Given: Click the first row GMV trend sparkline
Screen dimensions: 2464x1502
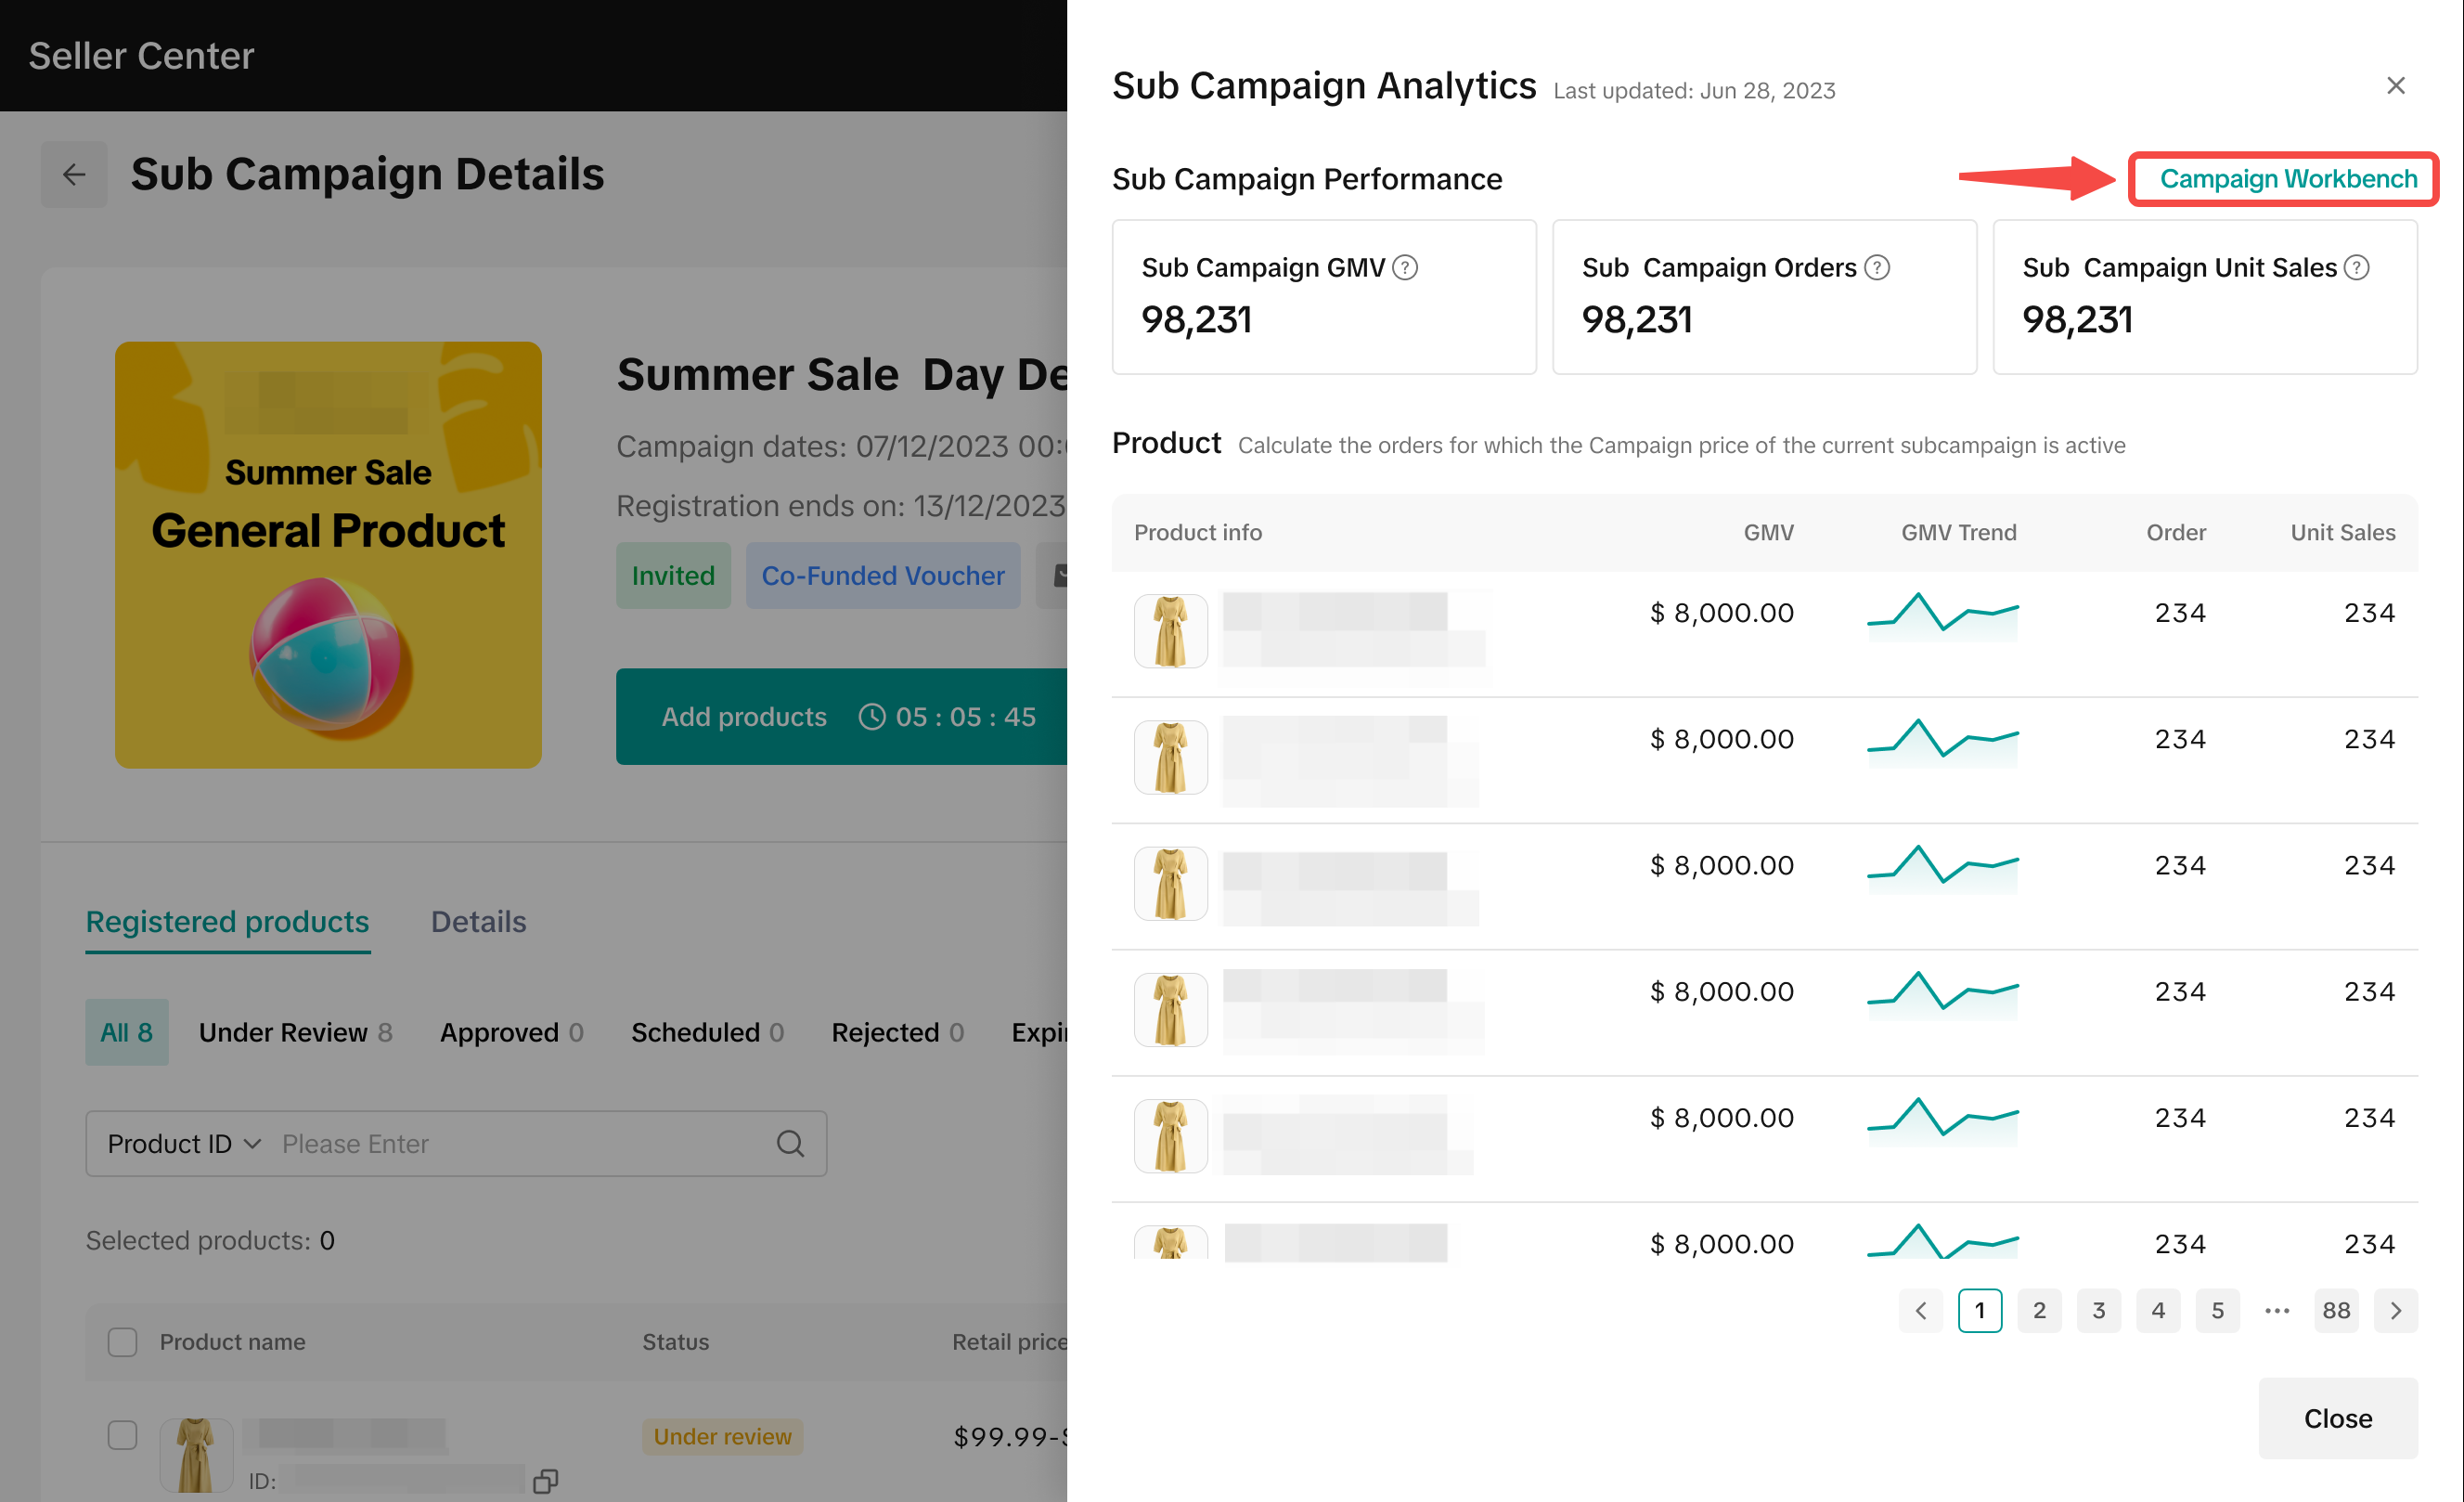Looking at the screenshot, I should pyautogui.click(x=1942, y=613).
